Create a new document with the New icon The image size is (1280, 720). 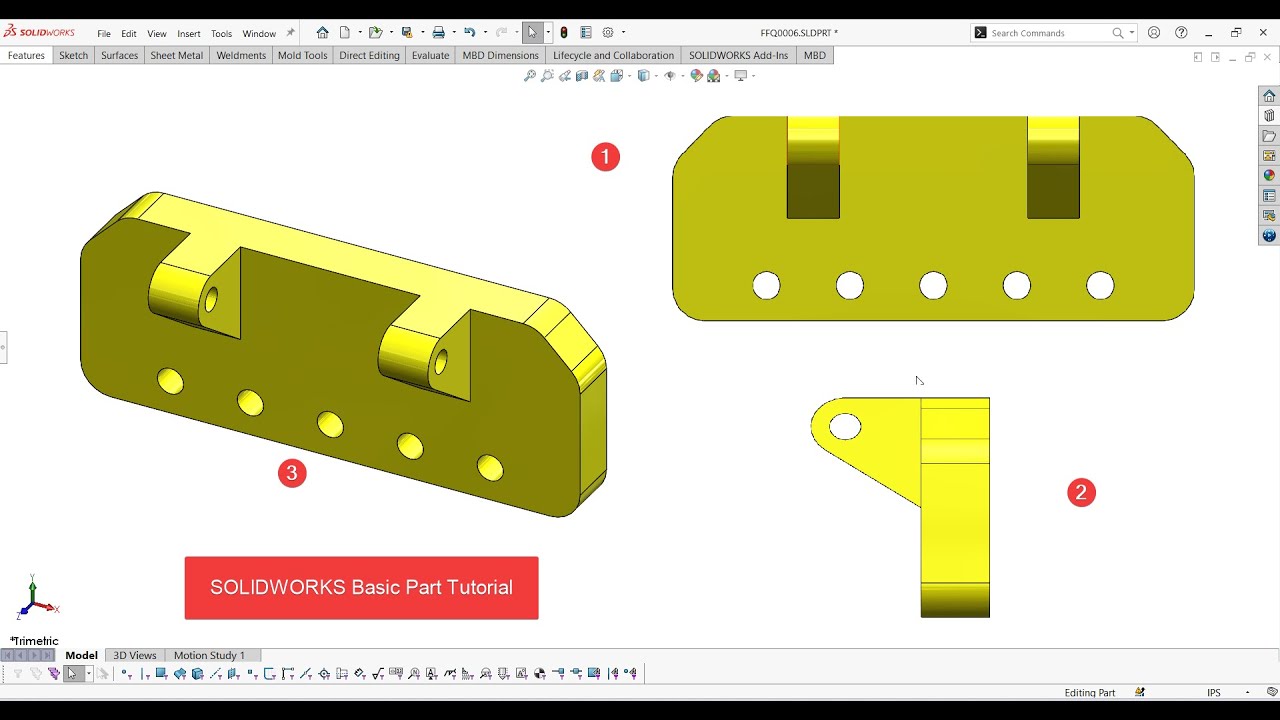(345, 33)
